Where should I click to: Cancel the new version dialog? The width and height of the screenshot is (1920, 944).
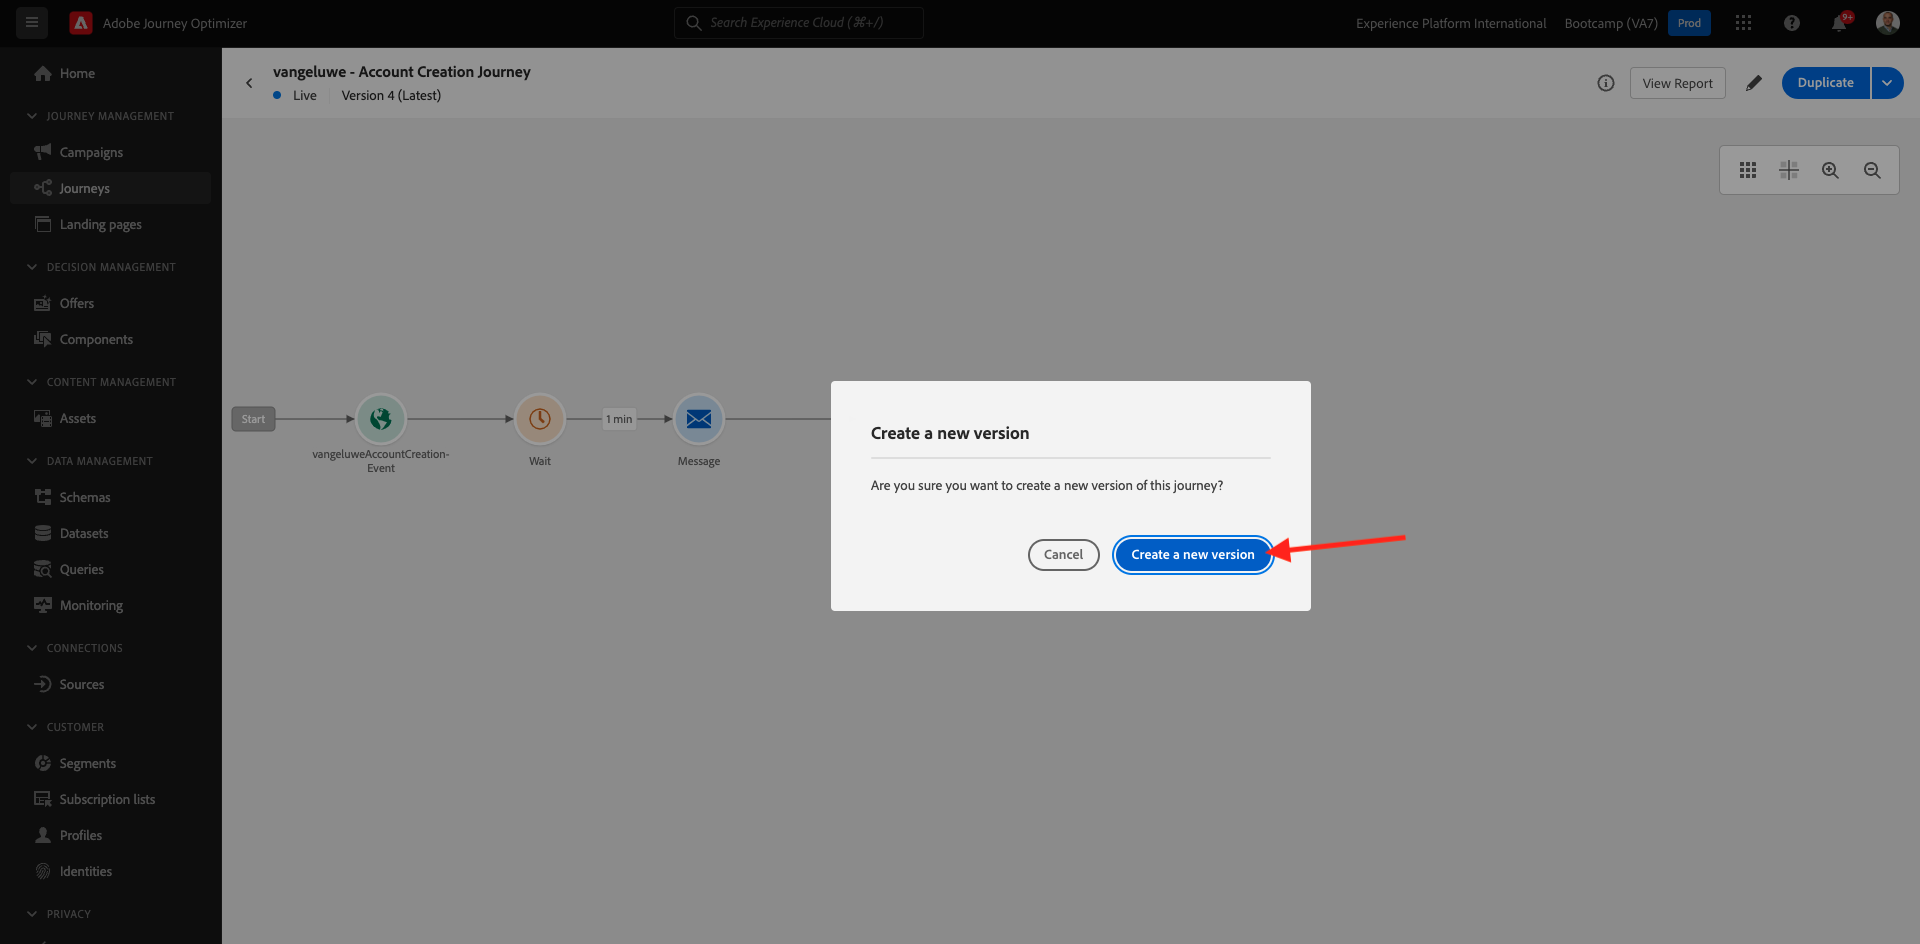1063,554
